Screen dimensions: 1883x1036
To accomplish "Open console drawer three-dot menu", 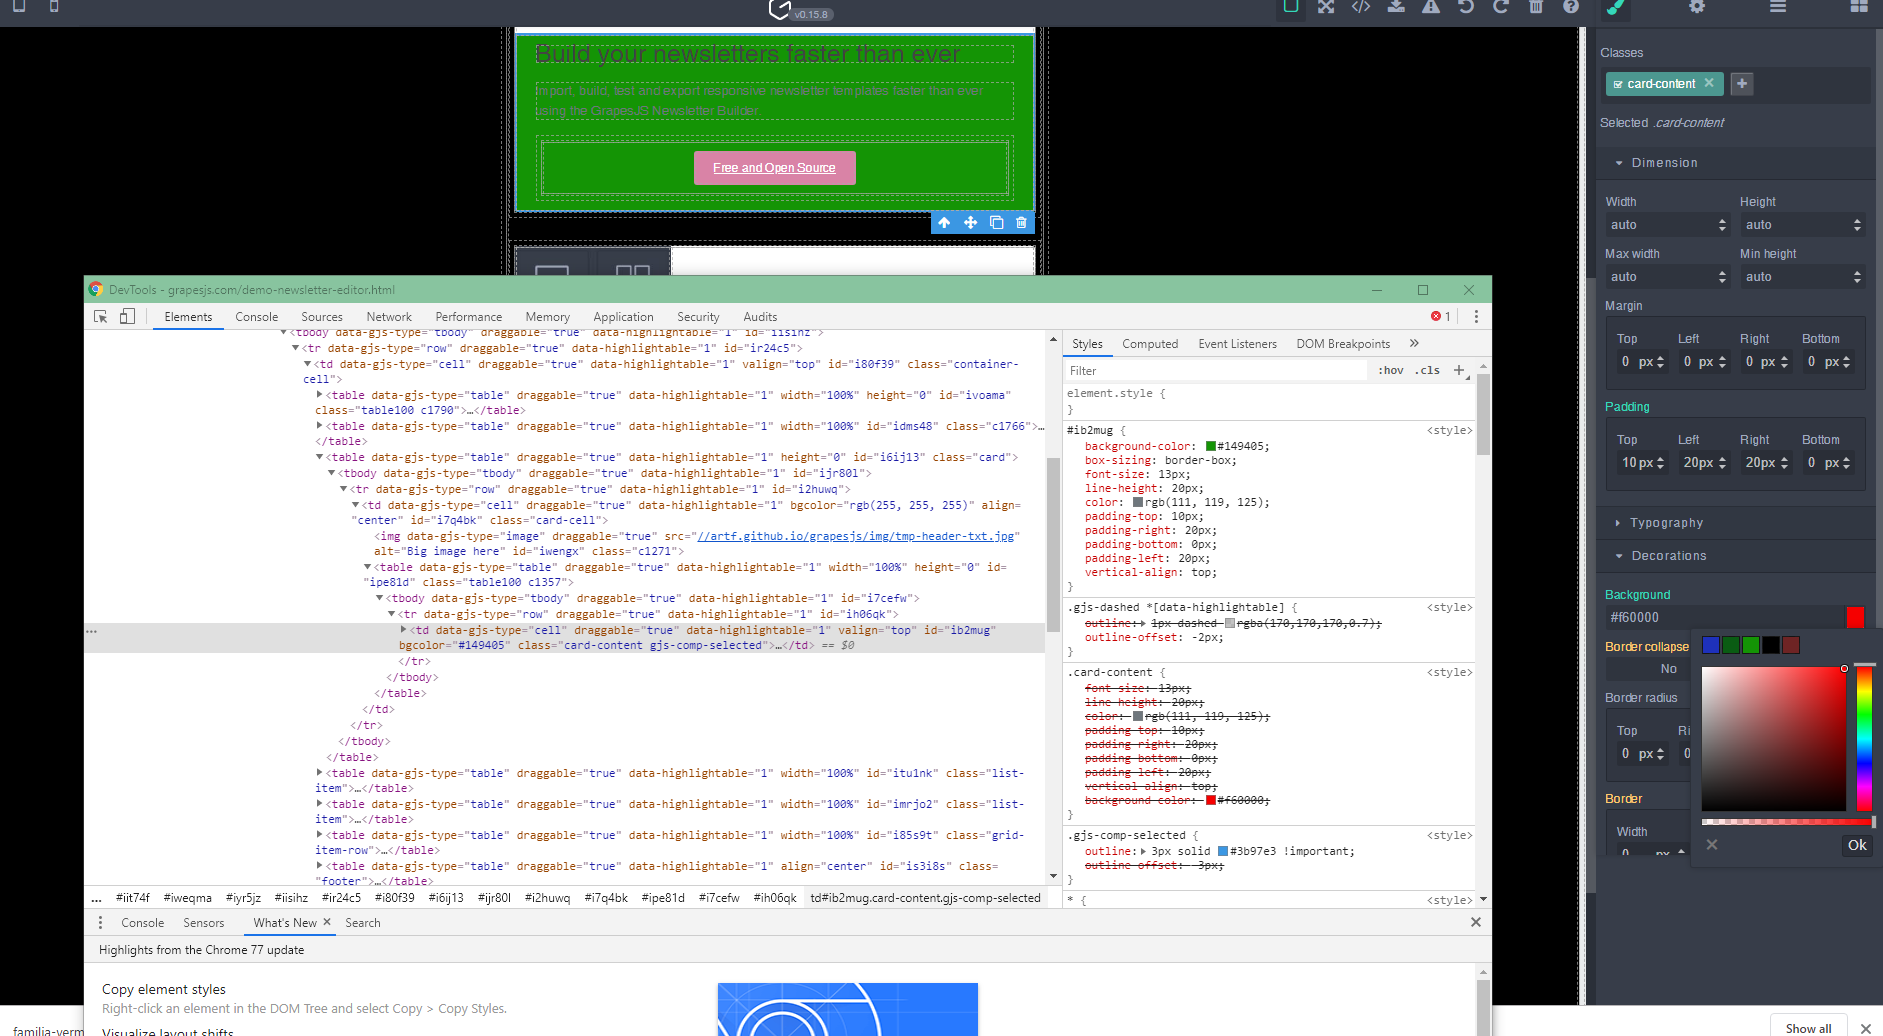I will click(100, 922).
